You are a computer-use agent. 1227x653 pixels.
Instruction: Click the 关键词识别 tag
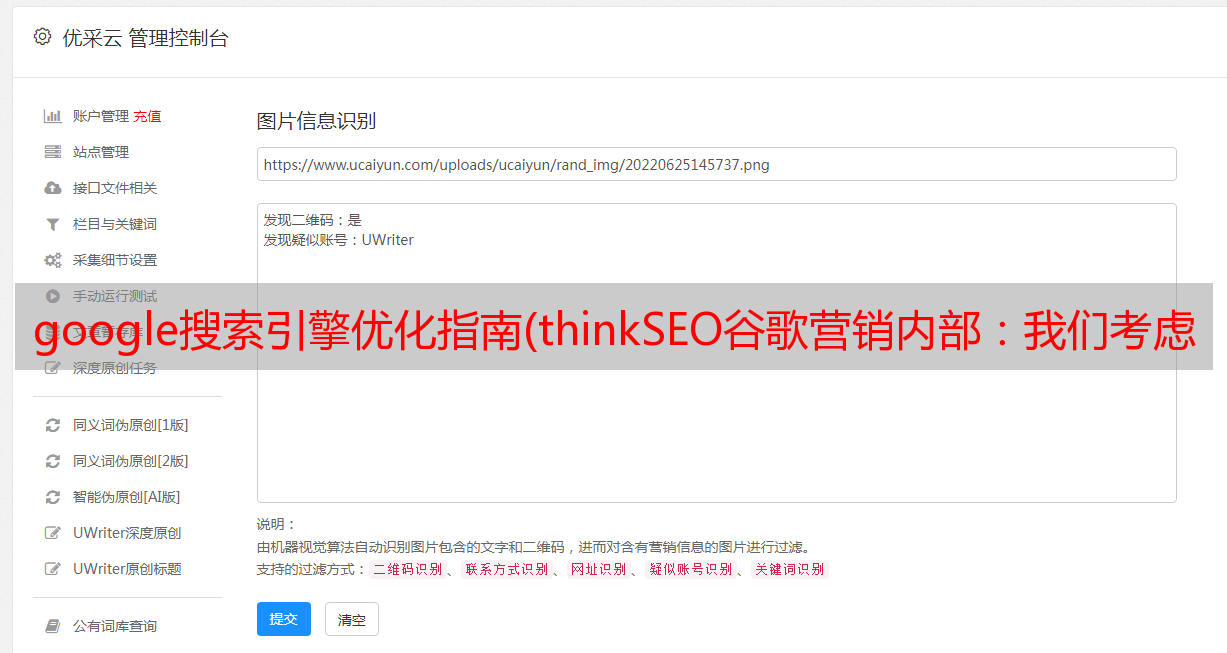pos(790,569)
